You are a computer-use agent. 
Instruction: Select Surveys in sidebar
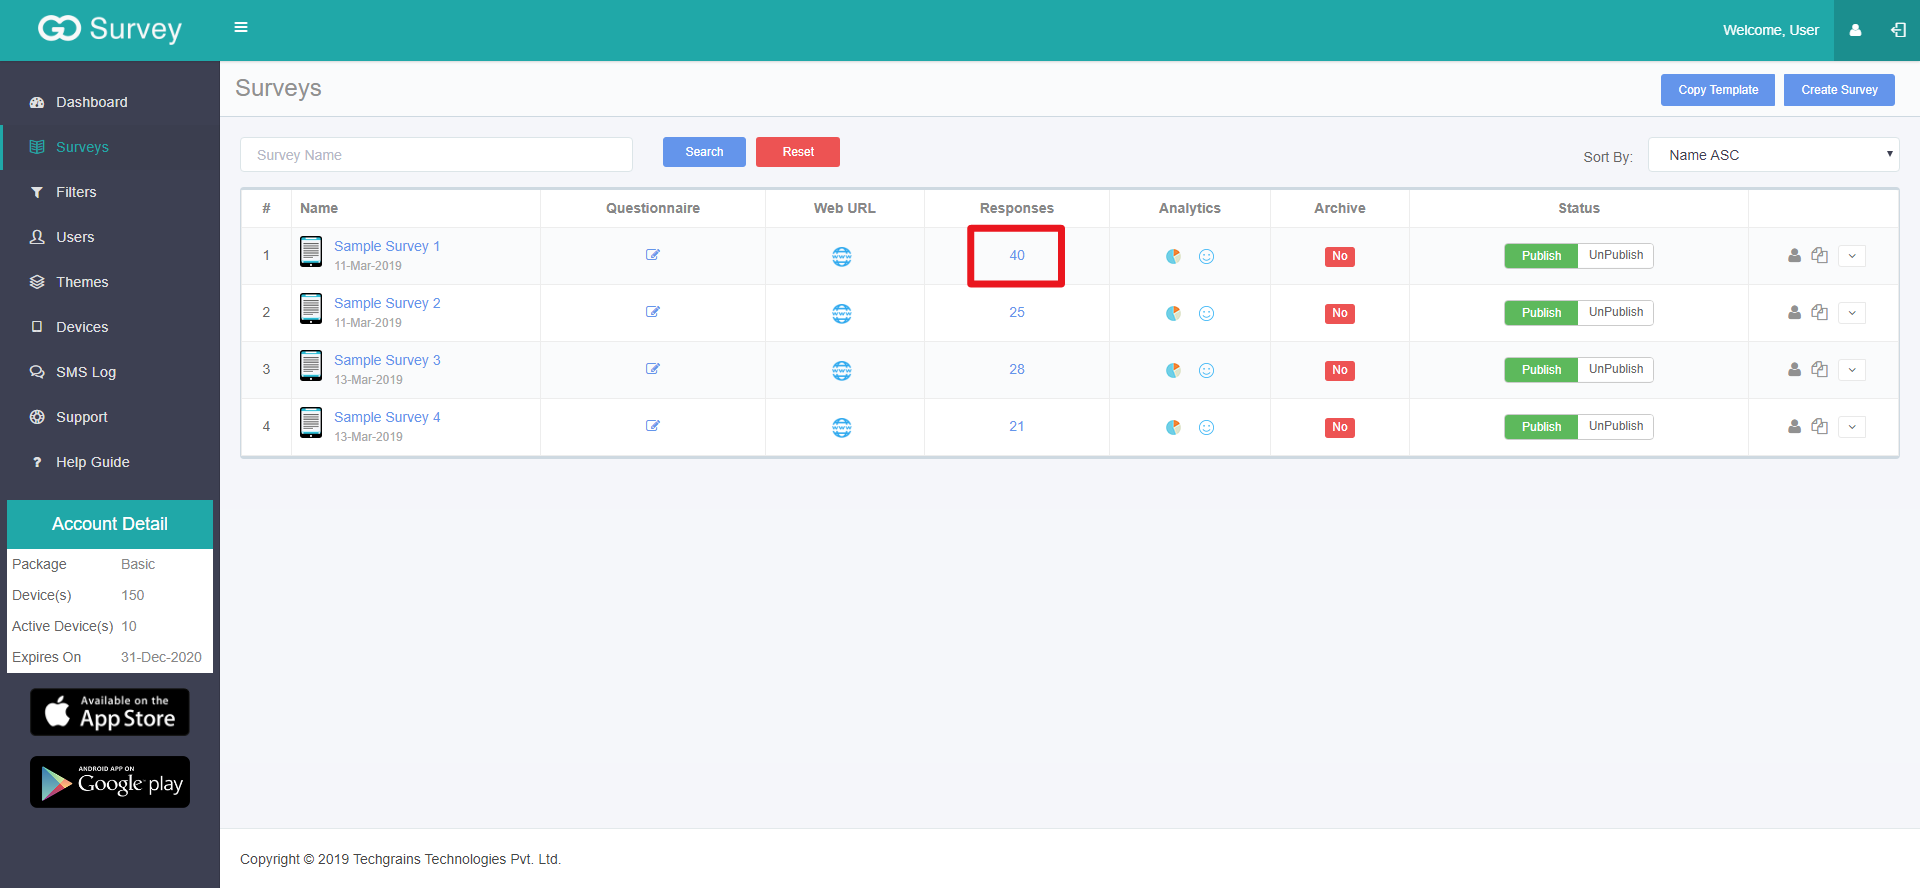tap(110, 147)
